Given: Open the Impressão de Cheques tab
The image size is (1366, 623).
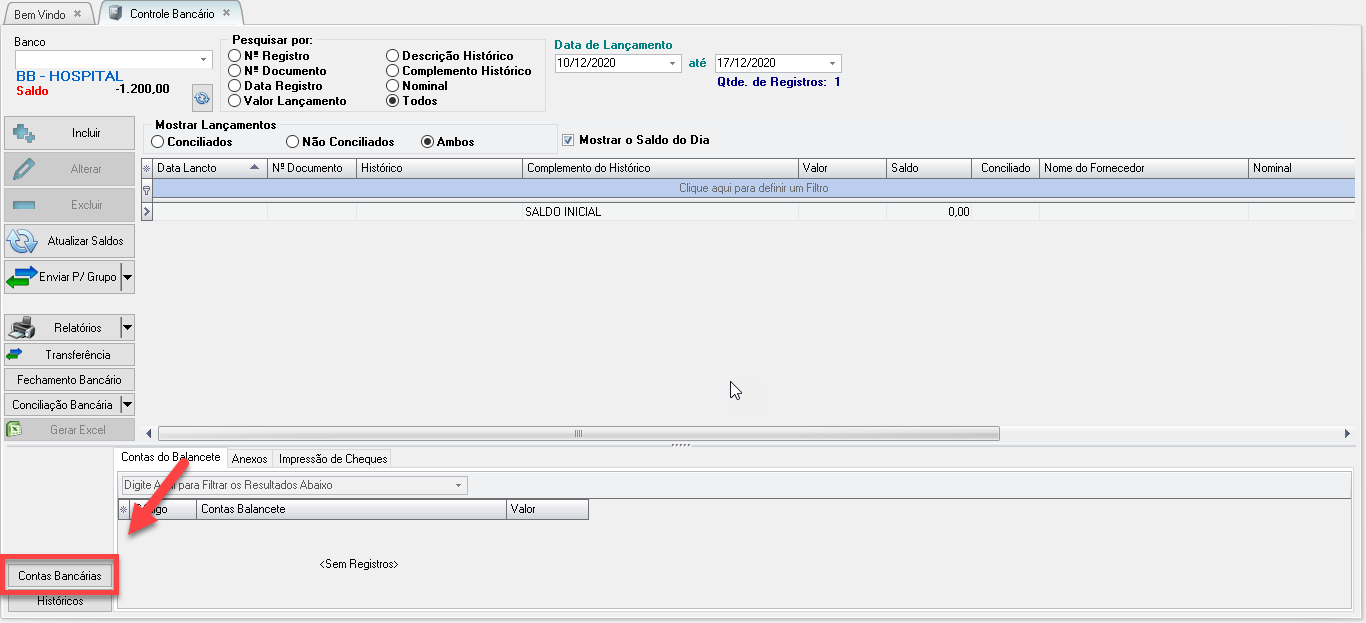Looking at the screenshot, I should click(332, 459).
